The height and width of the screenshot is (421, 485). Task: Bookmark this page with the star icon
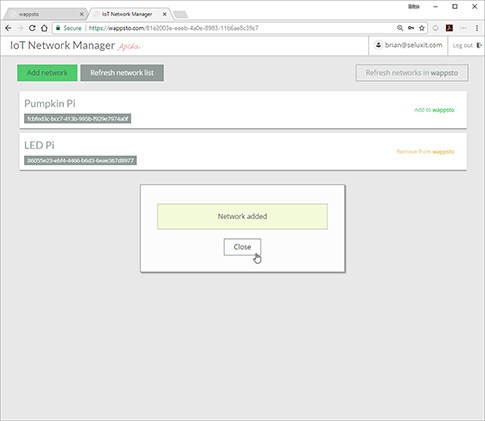point(422,28)
